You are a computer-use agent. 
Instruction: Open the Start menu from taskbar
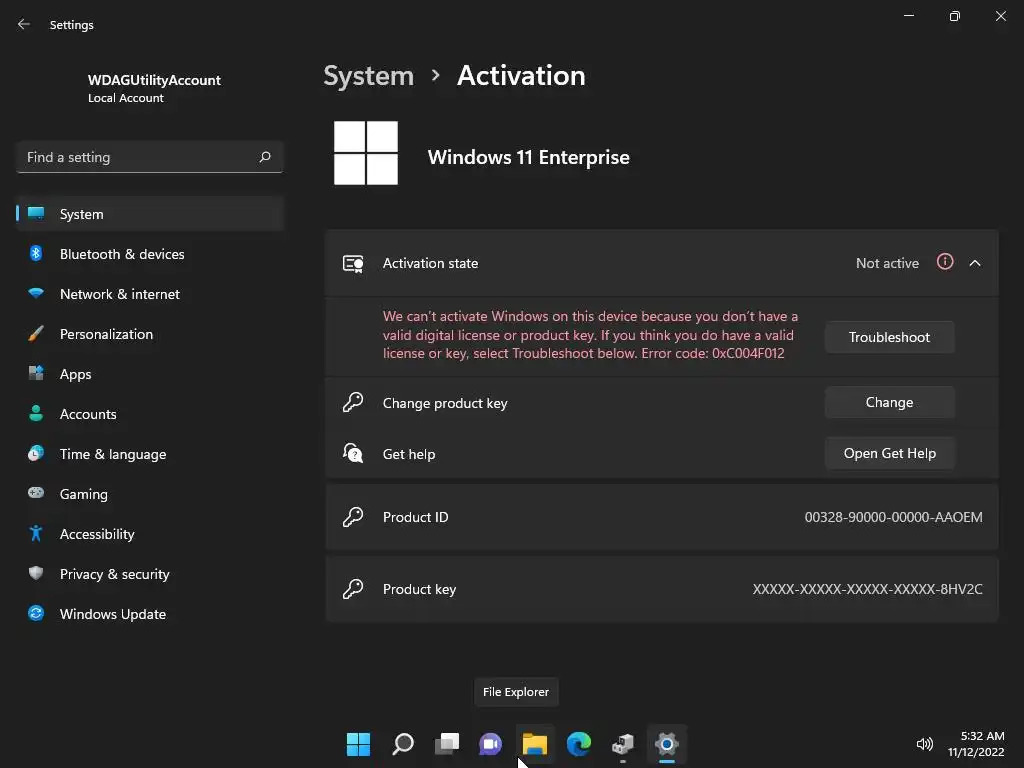point(358,744)
